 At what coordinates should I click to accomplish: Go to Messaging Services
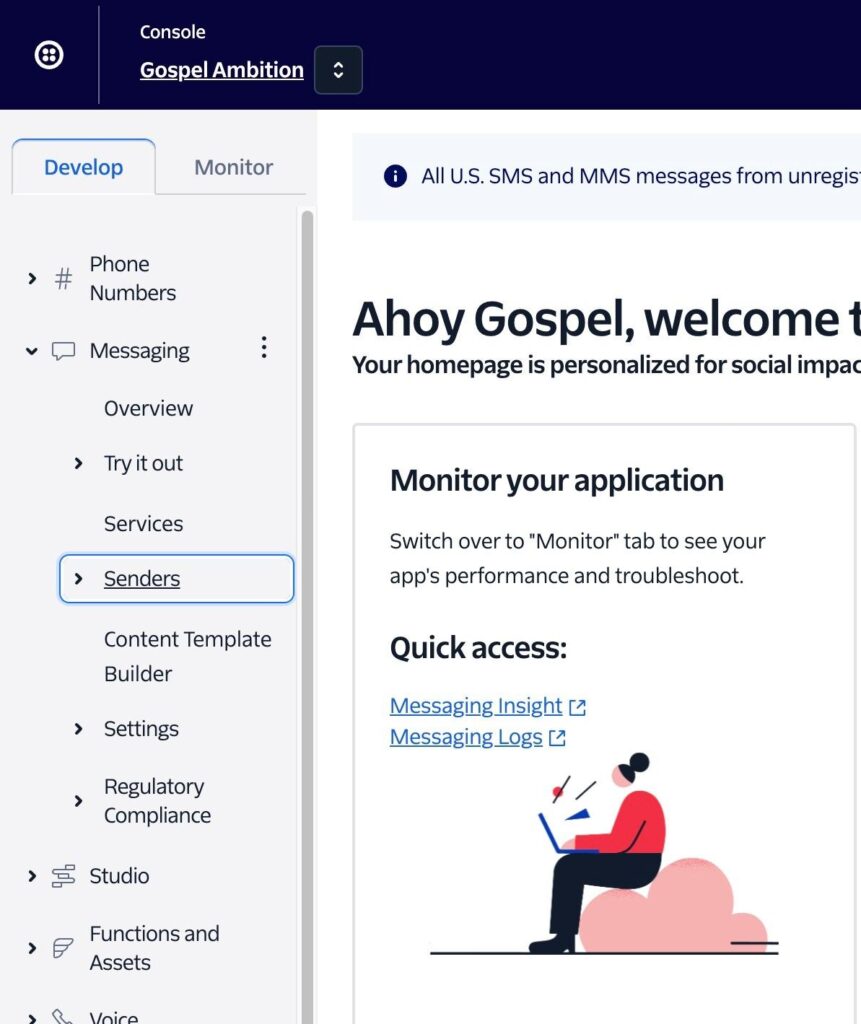tap(143, 523)
